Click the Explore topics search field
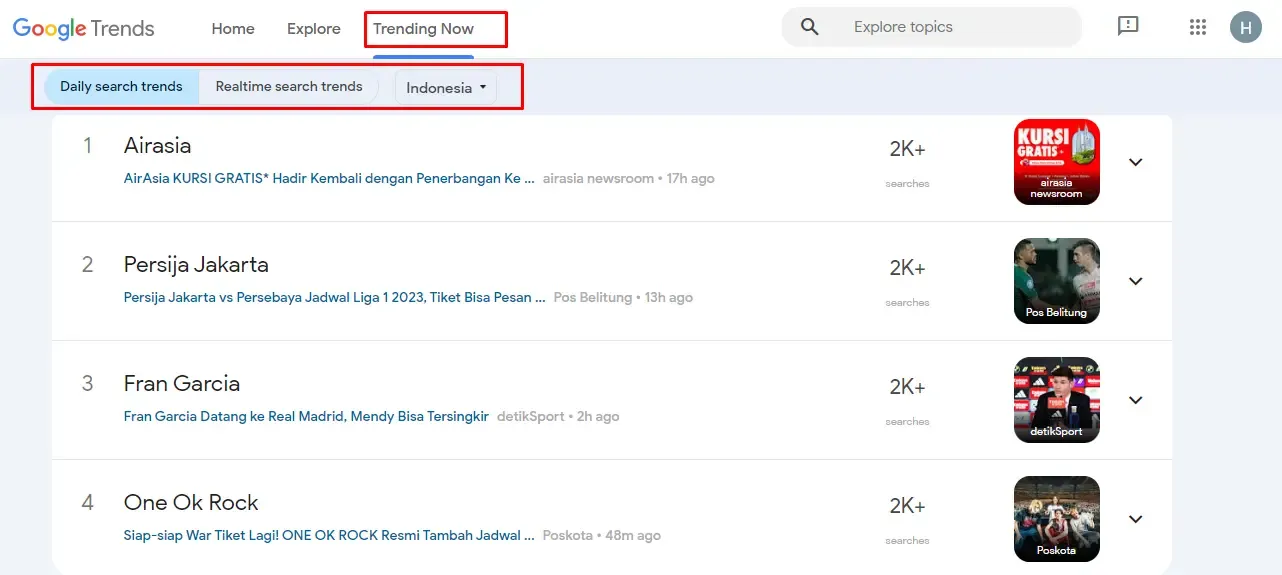The height and width of the screenshot is (575, 1282). (x=950, y=28)
